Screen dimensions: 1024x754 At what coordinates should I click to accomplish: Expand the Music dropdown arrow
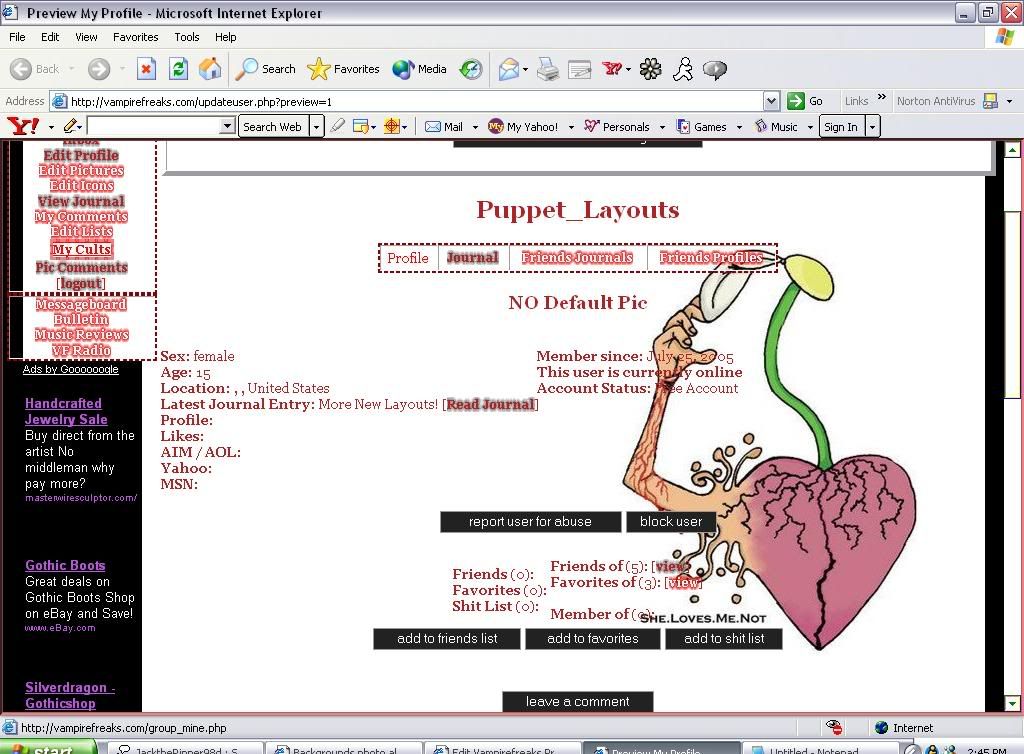pos(810,127)
